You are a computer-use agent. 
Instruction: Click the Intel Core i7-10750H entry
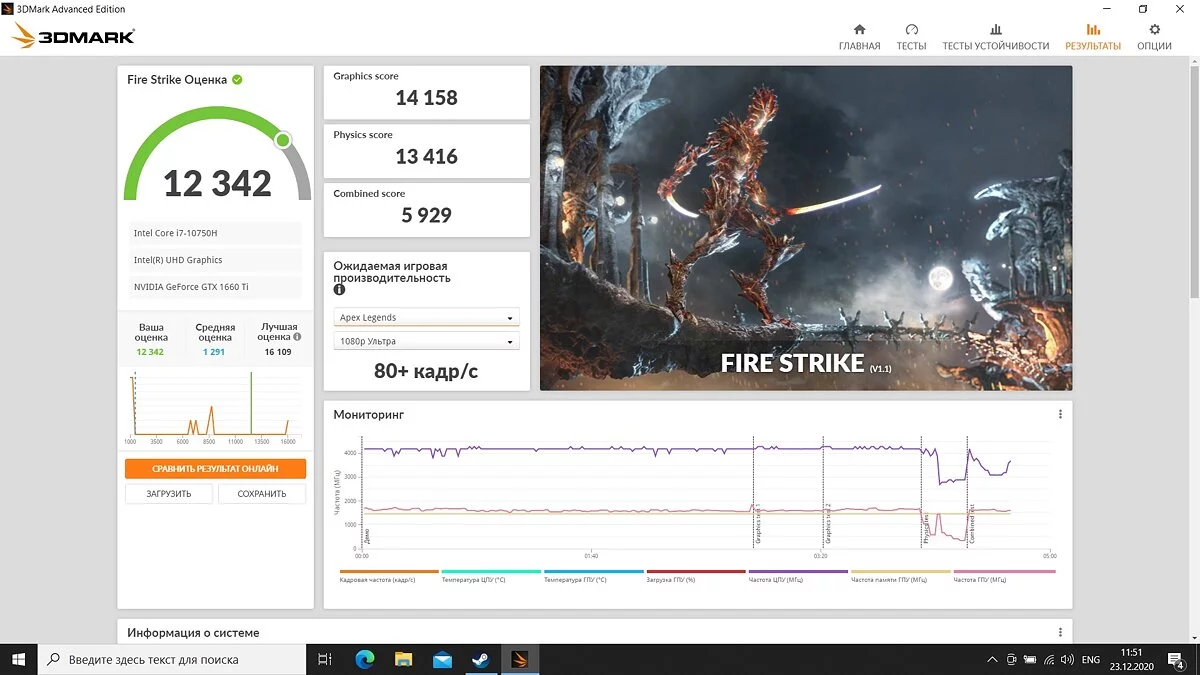tap(214, 233)
